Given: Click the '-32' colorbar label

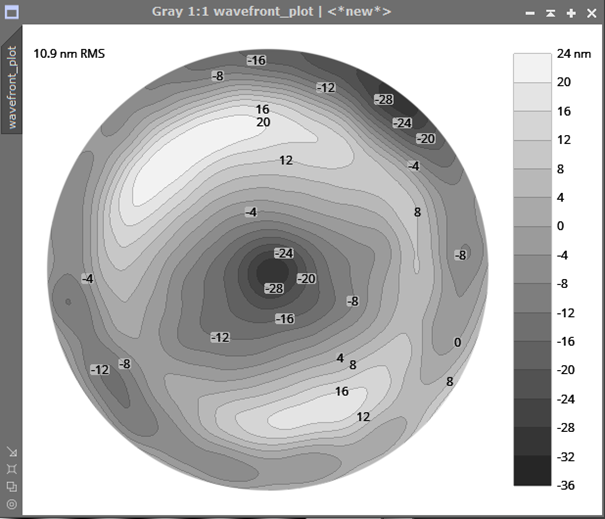Looking at the screenshot, I should coord(566,457).
